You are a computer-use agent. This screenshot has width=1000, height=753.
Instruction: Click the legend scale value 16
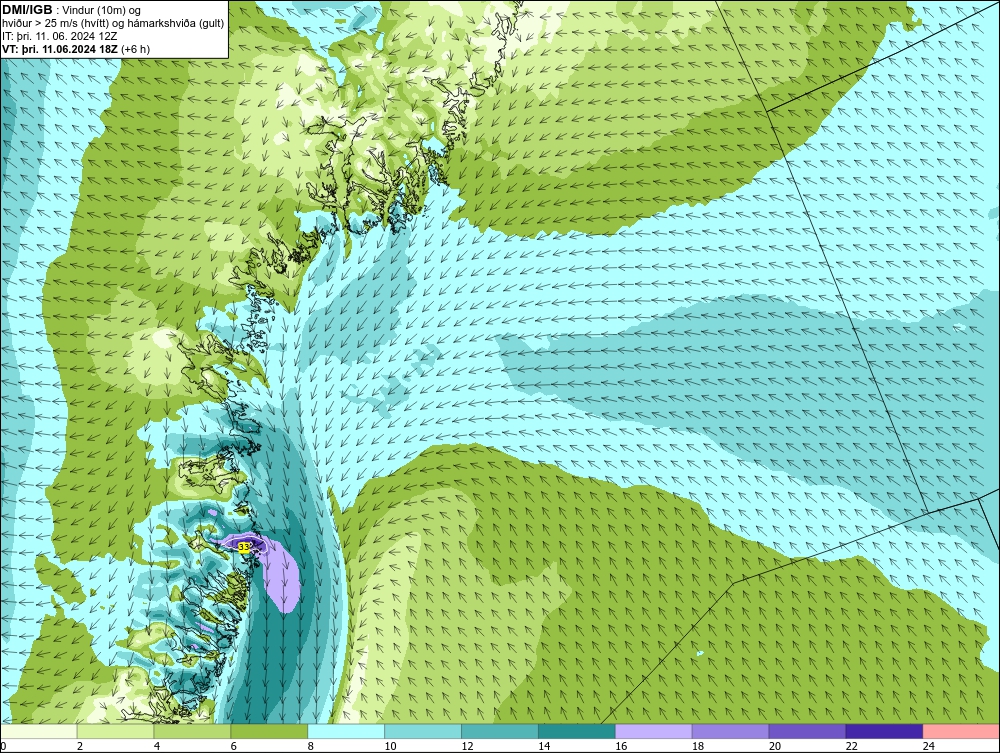click(621, 746)
